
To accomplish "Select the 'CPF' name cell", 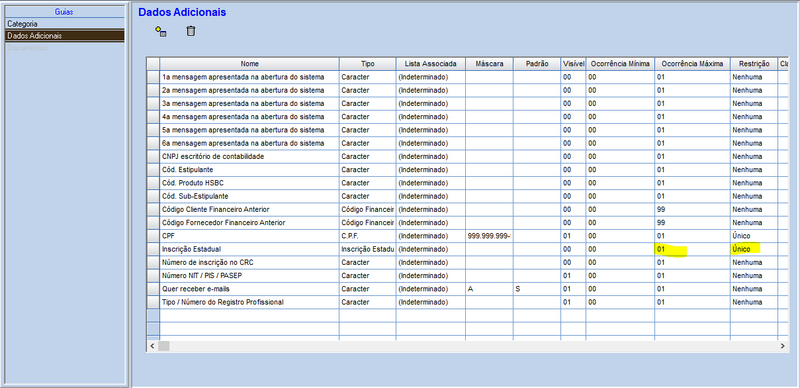I will tap(249, 236).
